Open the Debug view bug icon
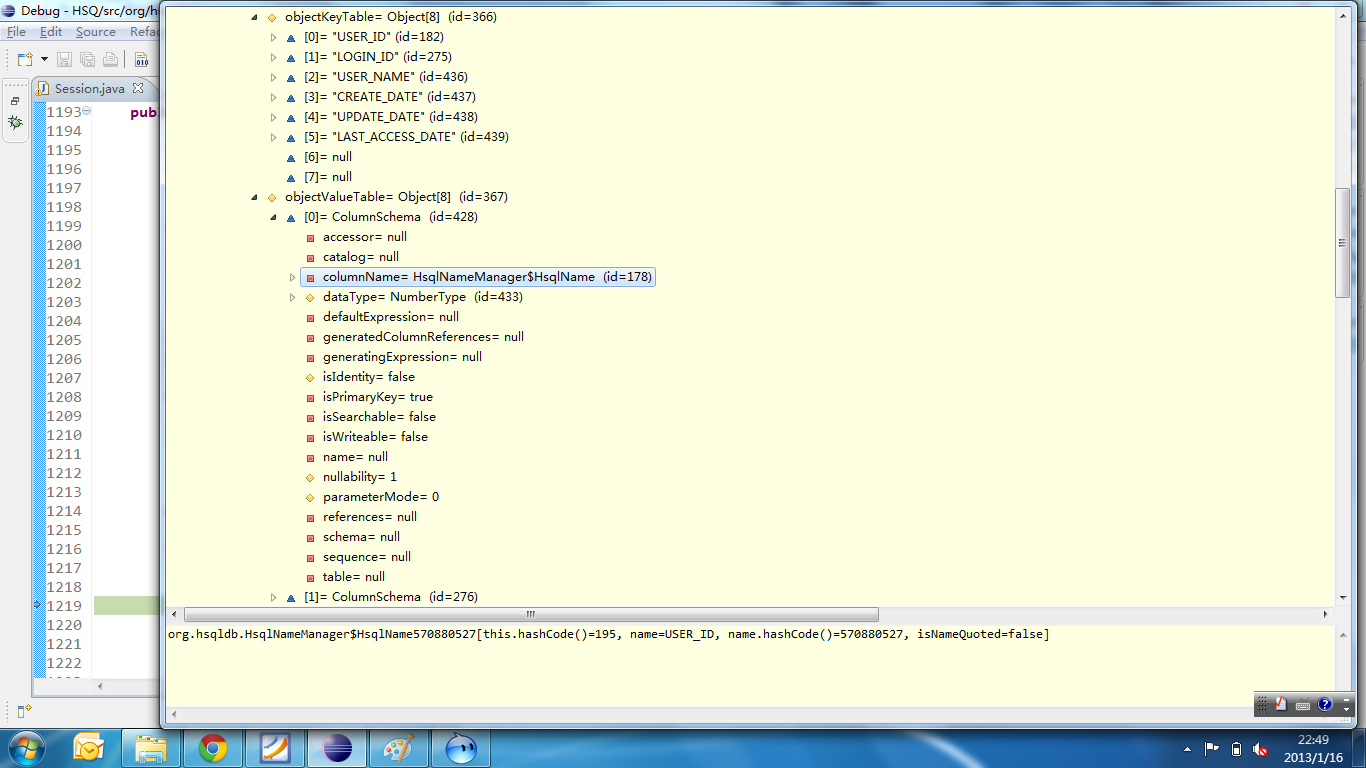Image resolution: width=1366 pixels, height=768 pixels. coord(15,122)
